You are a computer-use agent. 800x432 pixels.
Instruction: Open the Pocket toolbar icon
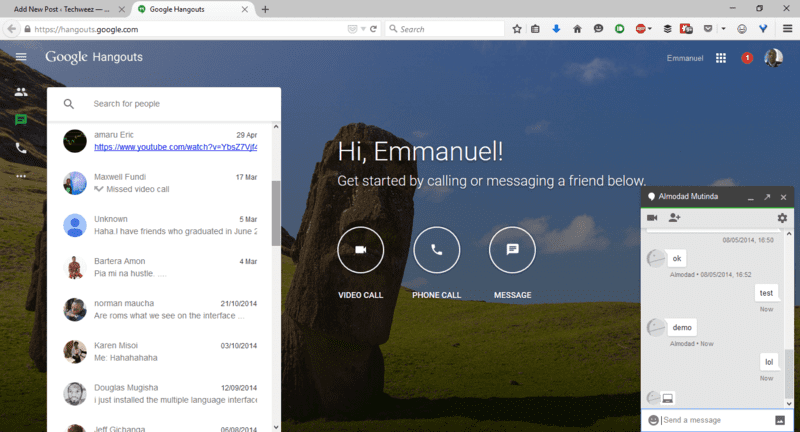708,29
